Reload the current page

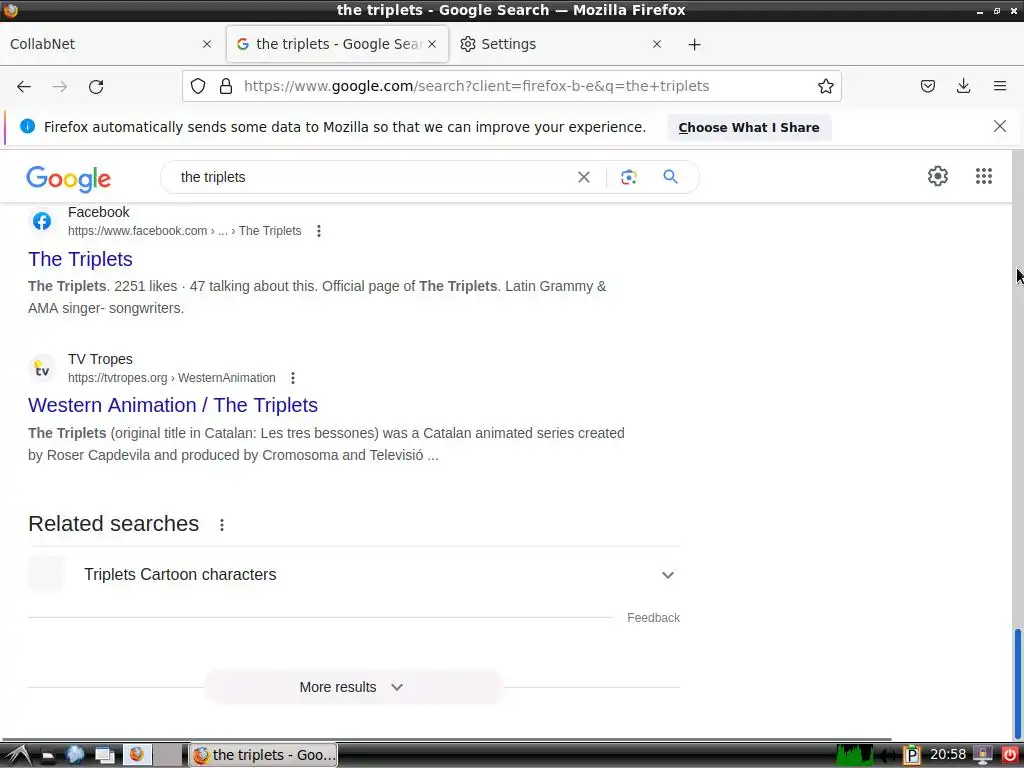pyautogui.click(x=96, y=86)
